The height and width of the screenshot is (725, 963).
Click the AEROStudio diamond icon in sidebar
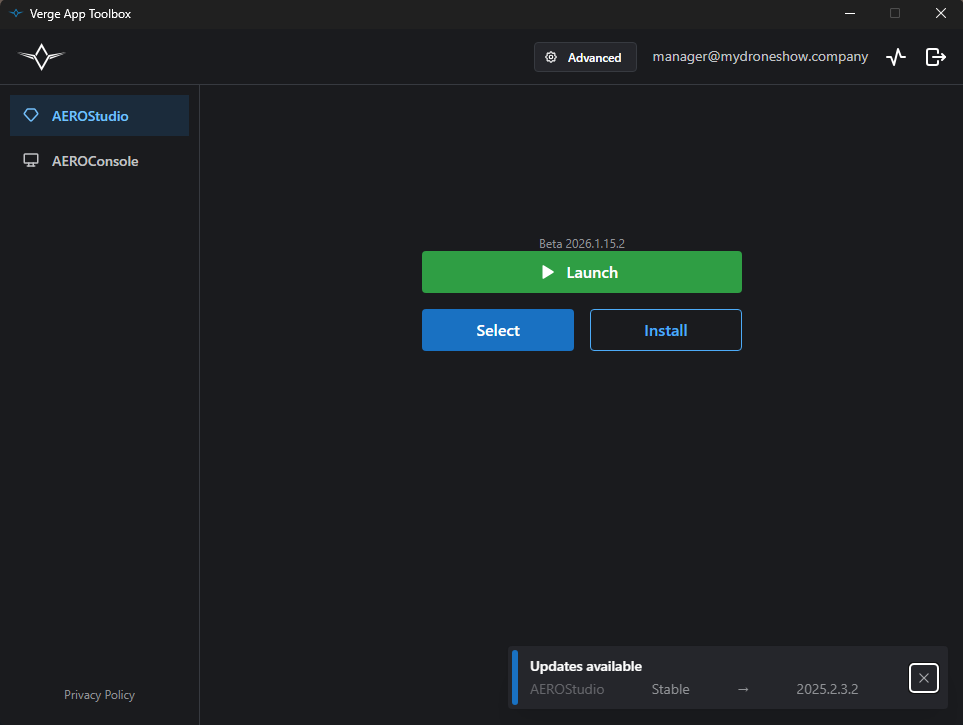[31, 116]
